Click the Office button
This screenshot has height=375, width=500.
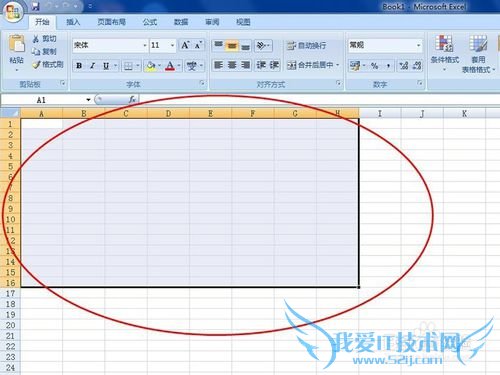(12, 11)
